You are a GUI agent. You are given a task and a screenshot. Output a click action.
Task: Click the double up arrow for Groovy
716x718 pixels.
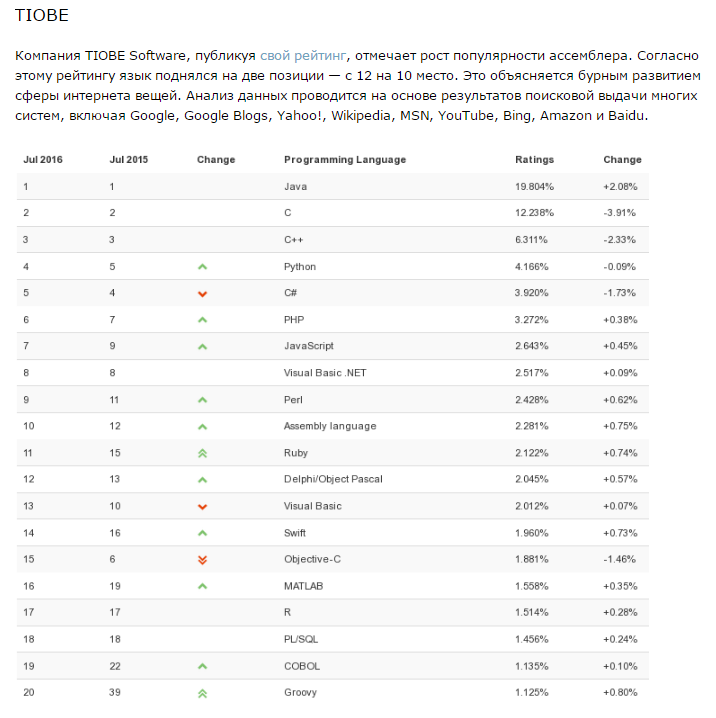click(202, 692)
